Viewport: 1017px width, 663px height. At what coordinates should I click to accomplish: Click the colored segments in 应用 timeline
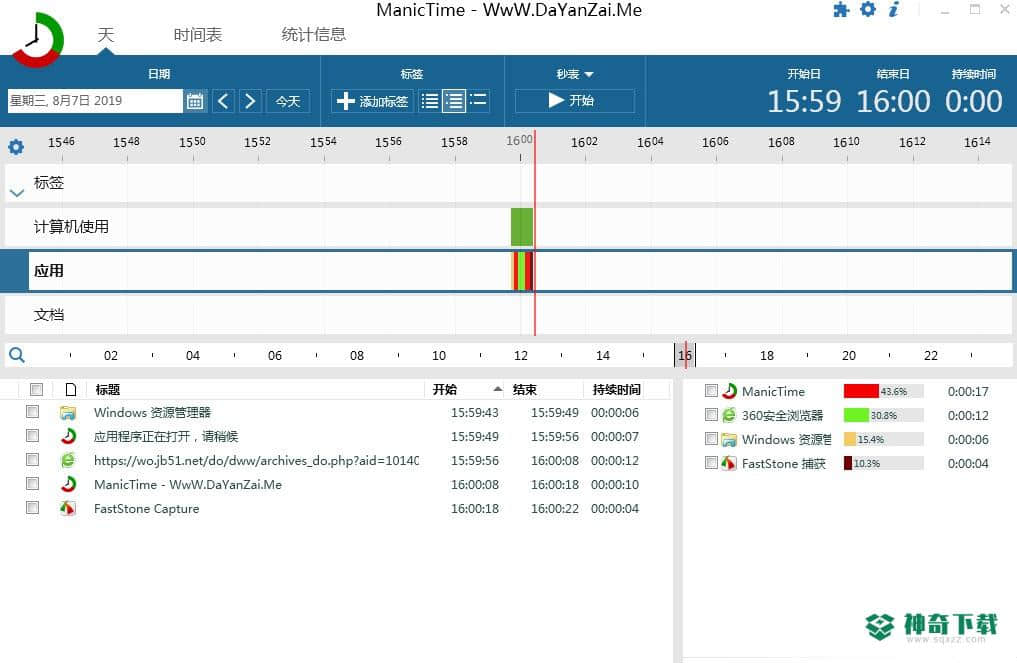(523, 271)
